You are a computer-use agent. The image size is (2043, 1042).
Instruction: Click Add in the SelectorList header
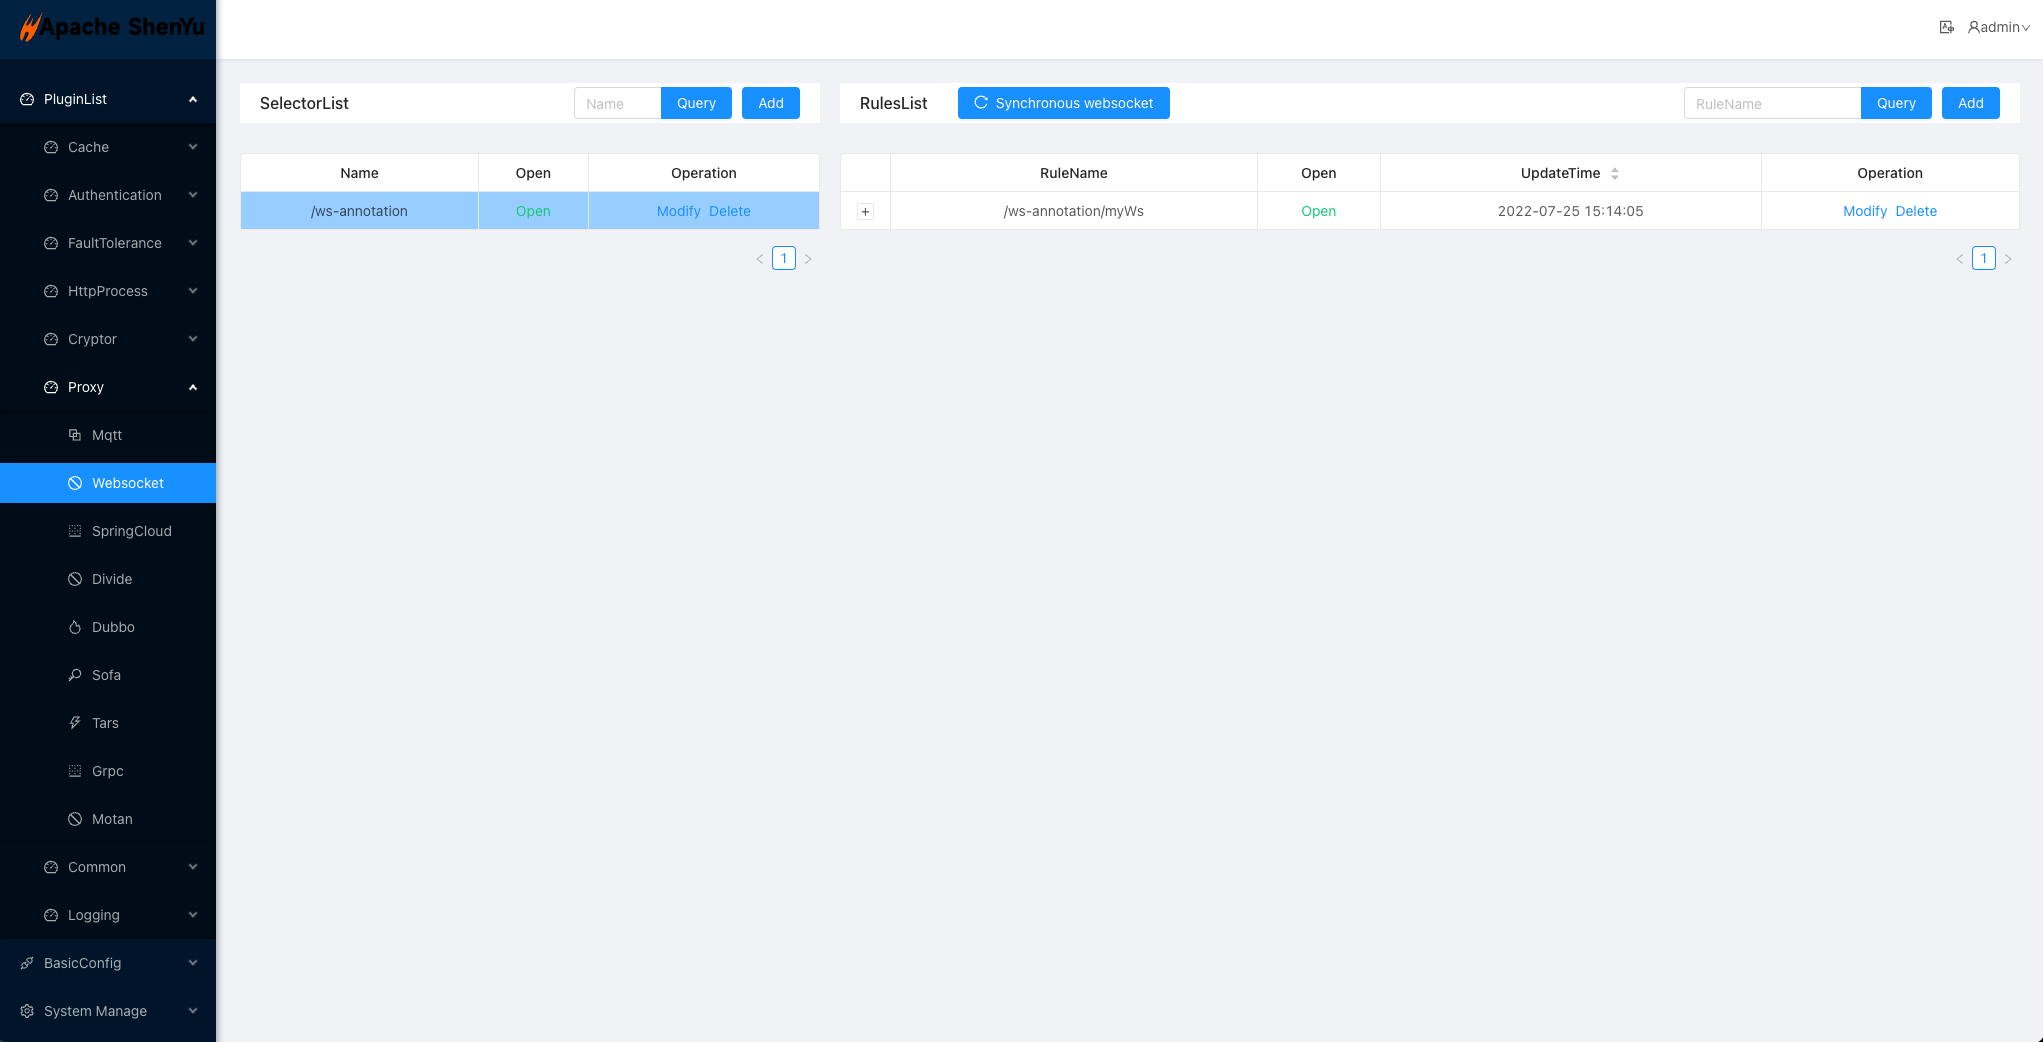pos(770,103)
